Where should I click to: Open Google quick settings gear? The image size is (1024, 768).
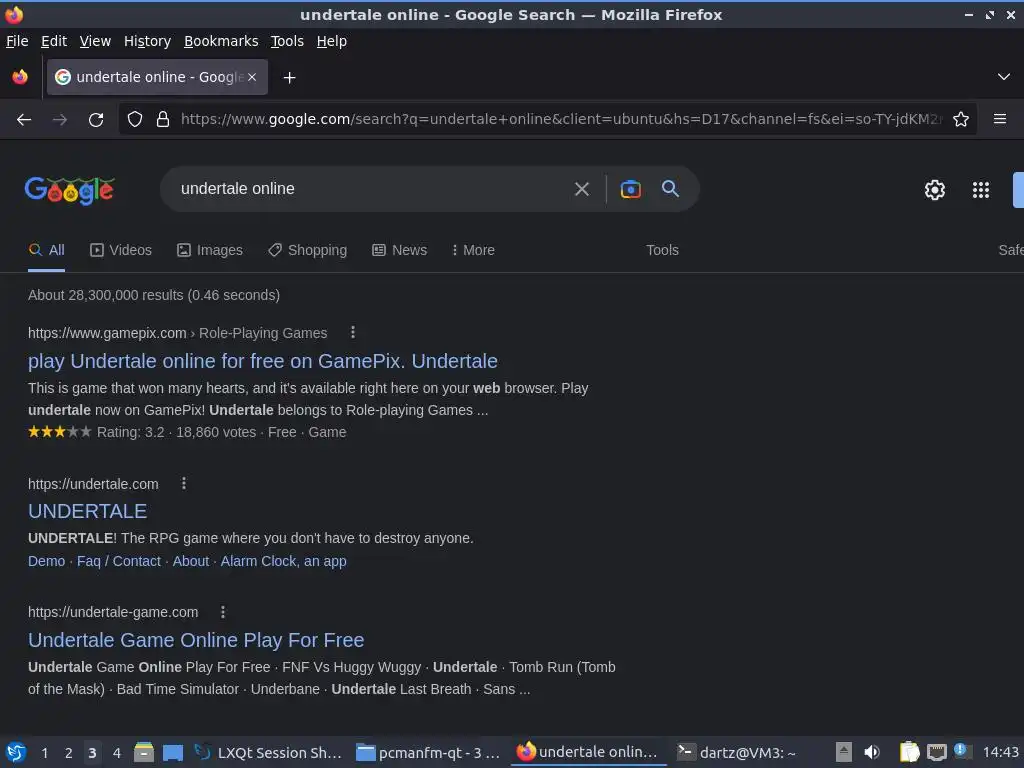point(935,190)
